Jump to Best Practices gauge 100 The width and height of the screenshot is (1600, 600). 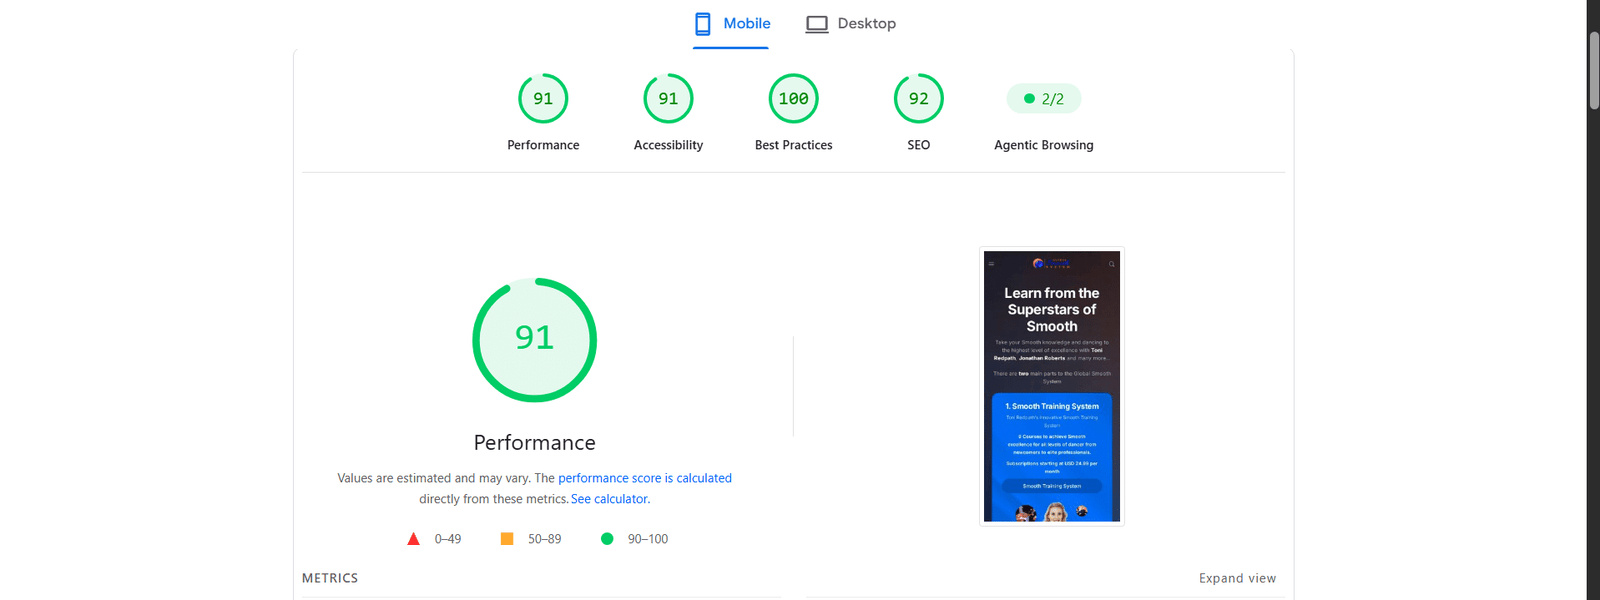click(x=794, y=99)
